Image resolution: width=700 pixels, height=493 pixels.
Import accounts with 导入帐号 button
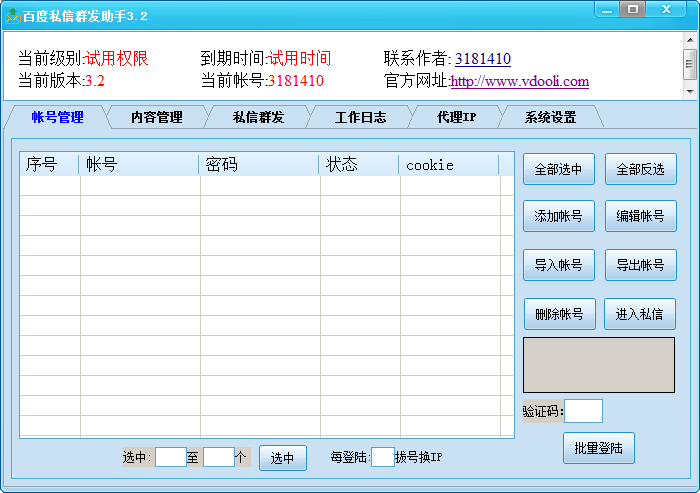click(x=558, y=265)
